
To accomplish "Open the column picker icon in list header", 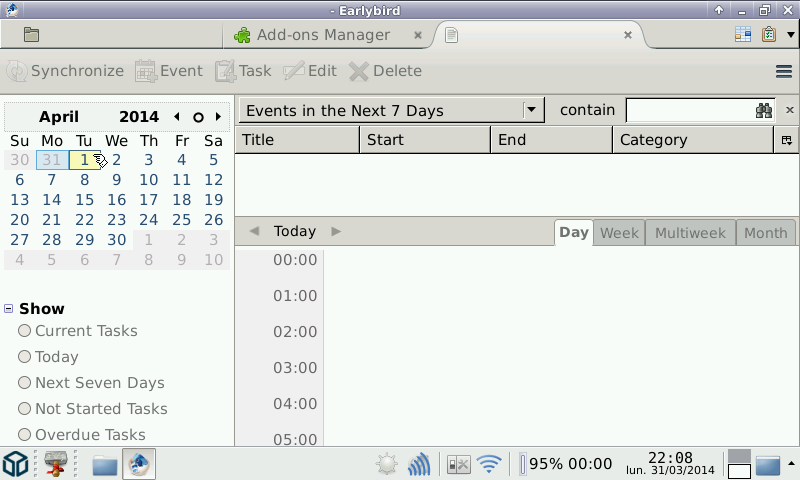I will [787, 140].
